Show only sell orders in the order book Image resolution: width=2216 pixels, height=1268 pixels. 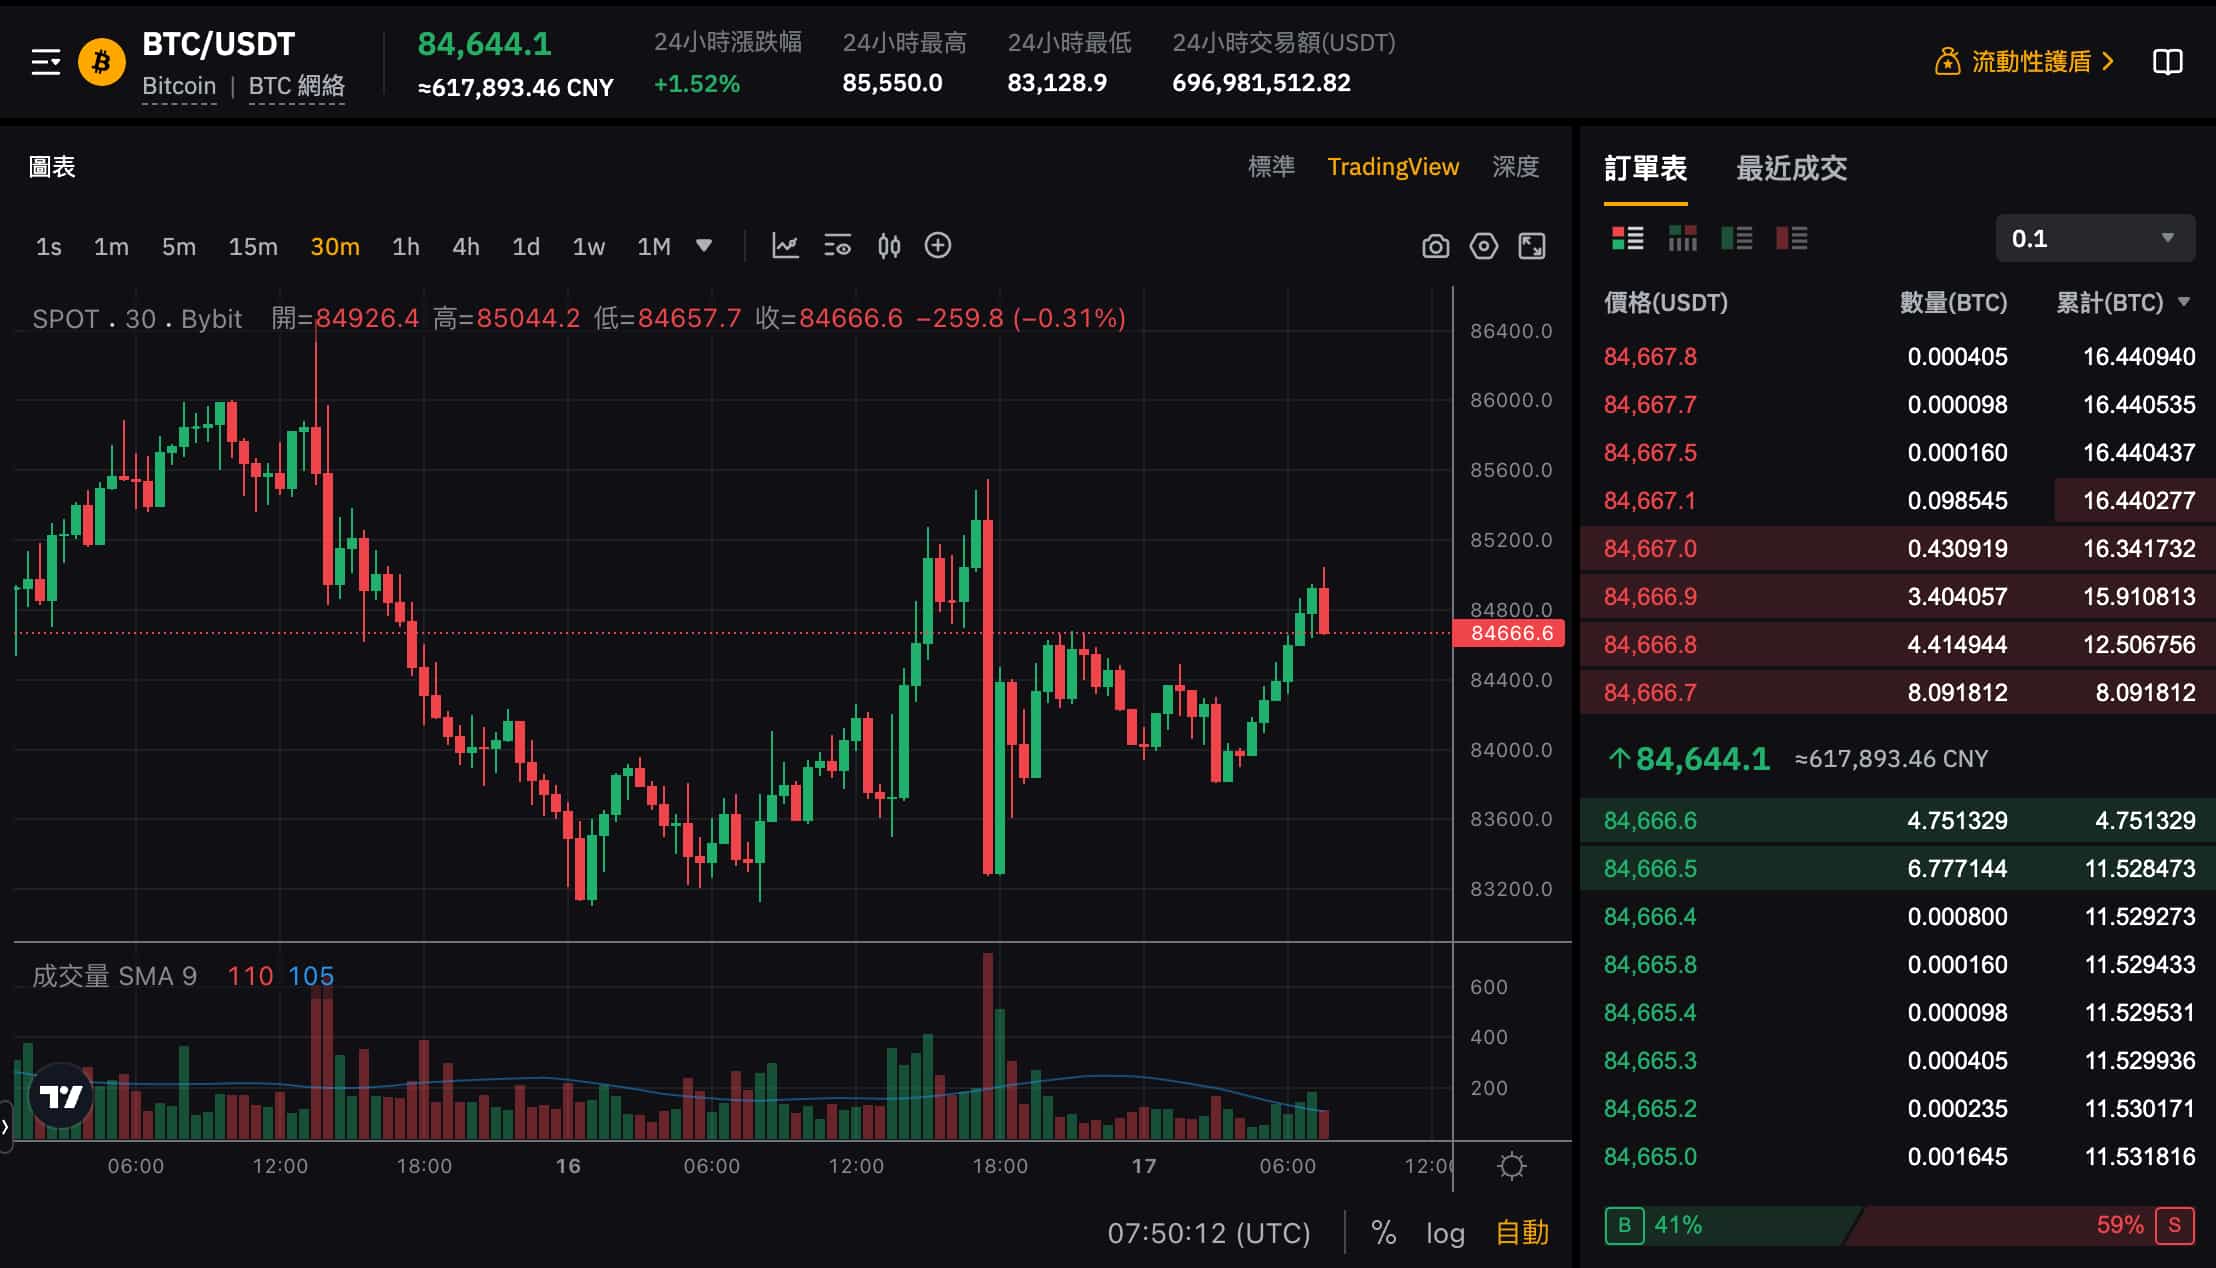pos(1791,238)
